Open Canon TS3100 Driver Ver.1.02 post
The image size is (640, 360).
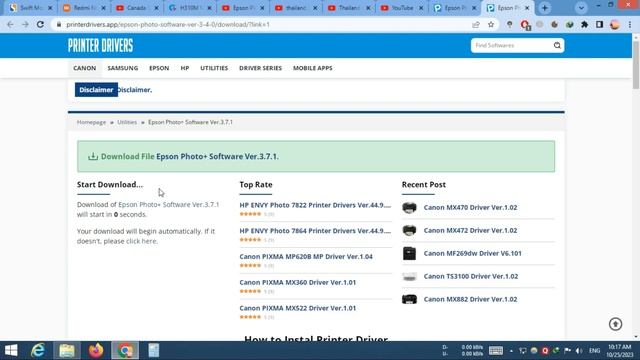point(471,276)
